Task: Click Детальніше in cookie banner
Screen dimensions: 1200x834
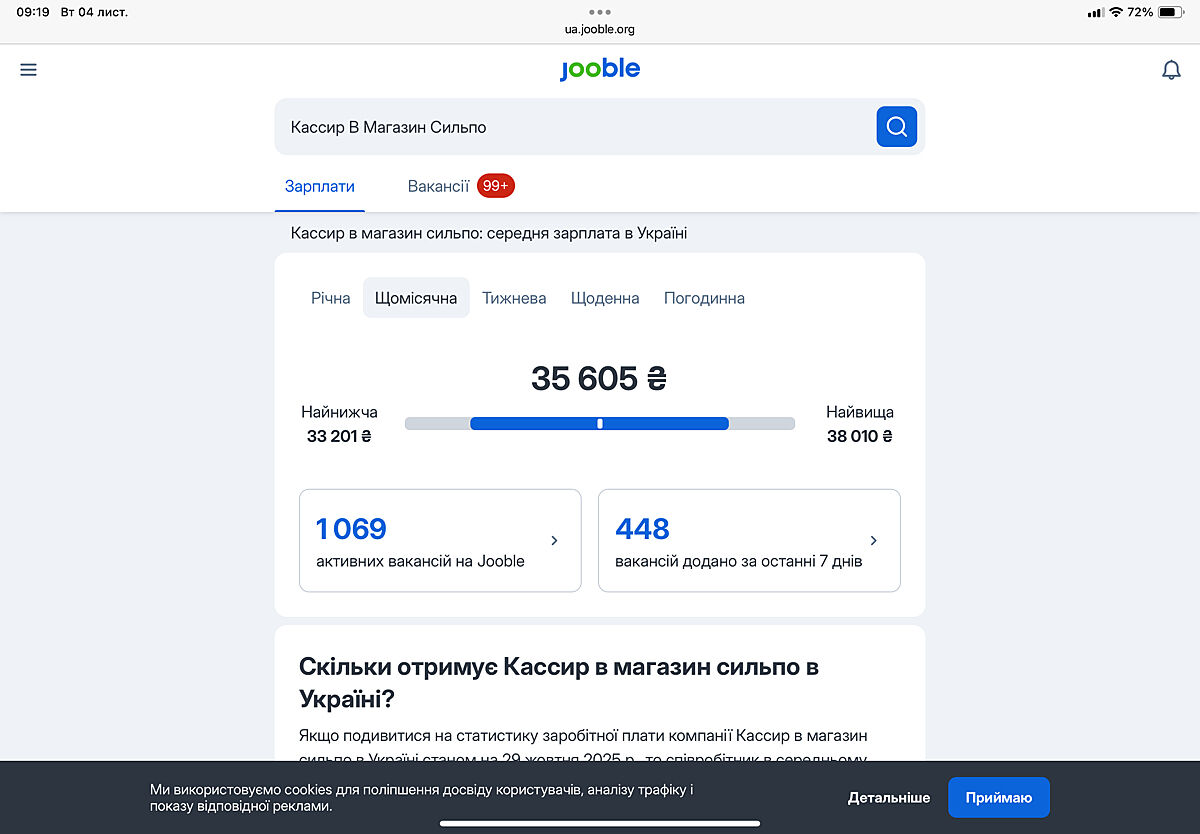Action: point(888,797)
